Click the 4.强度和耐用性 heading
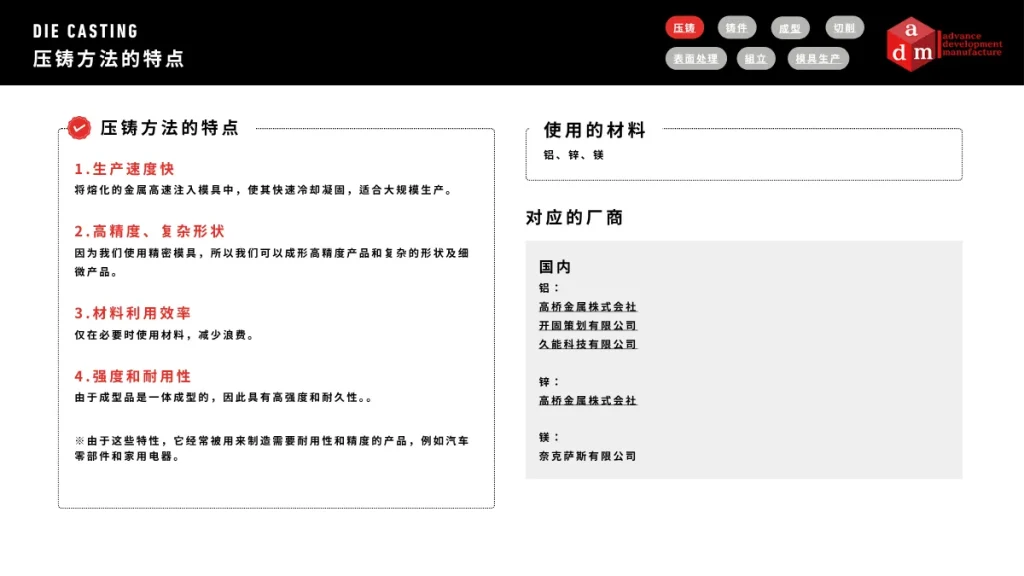 coord(132,377)
